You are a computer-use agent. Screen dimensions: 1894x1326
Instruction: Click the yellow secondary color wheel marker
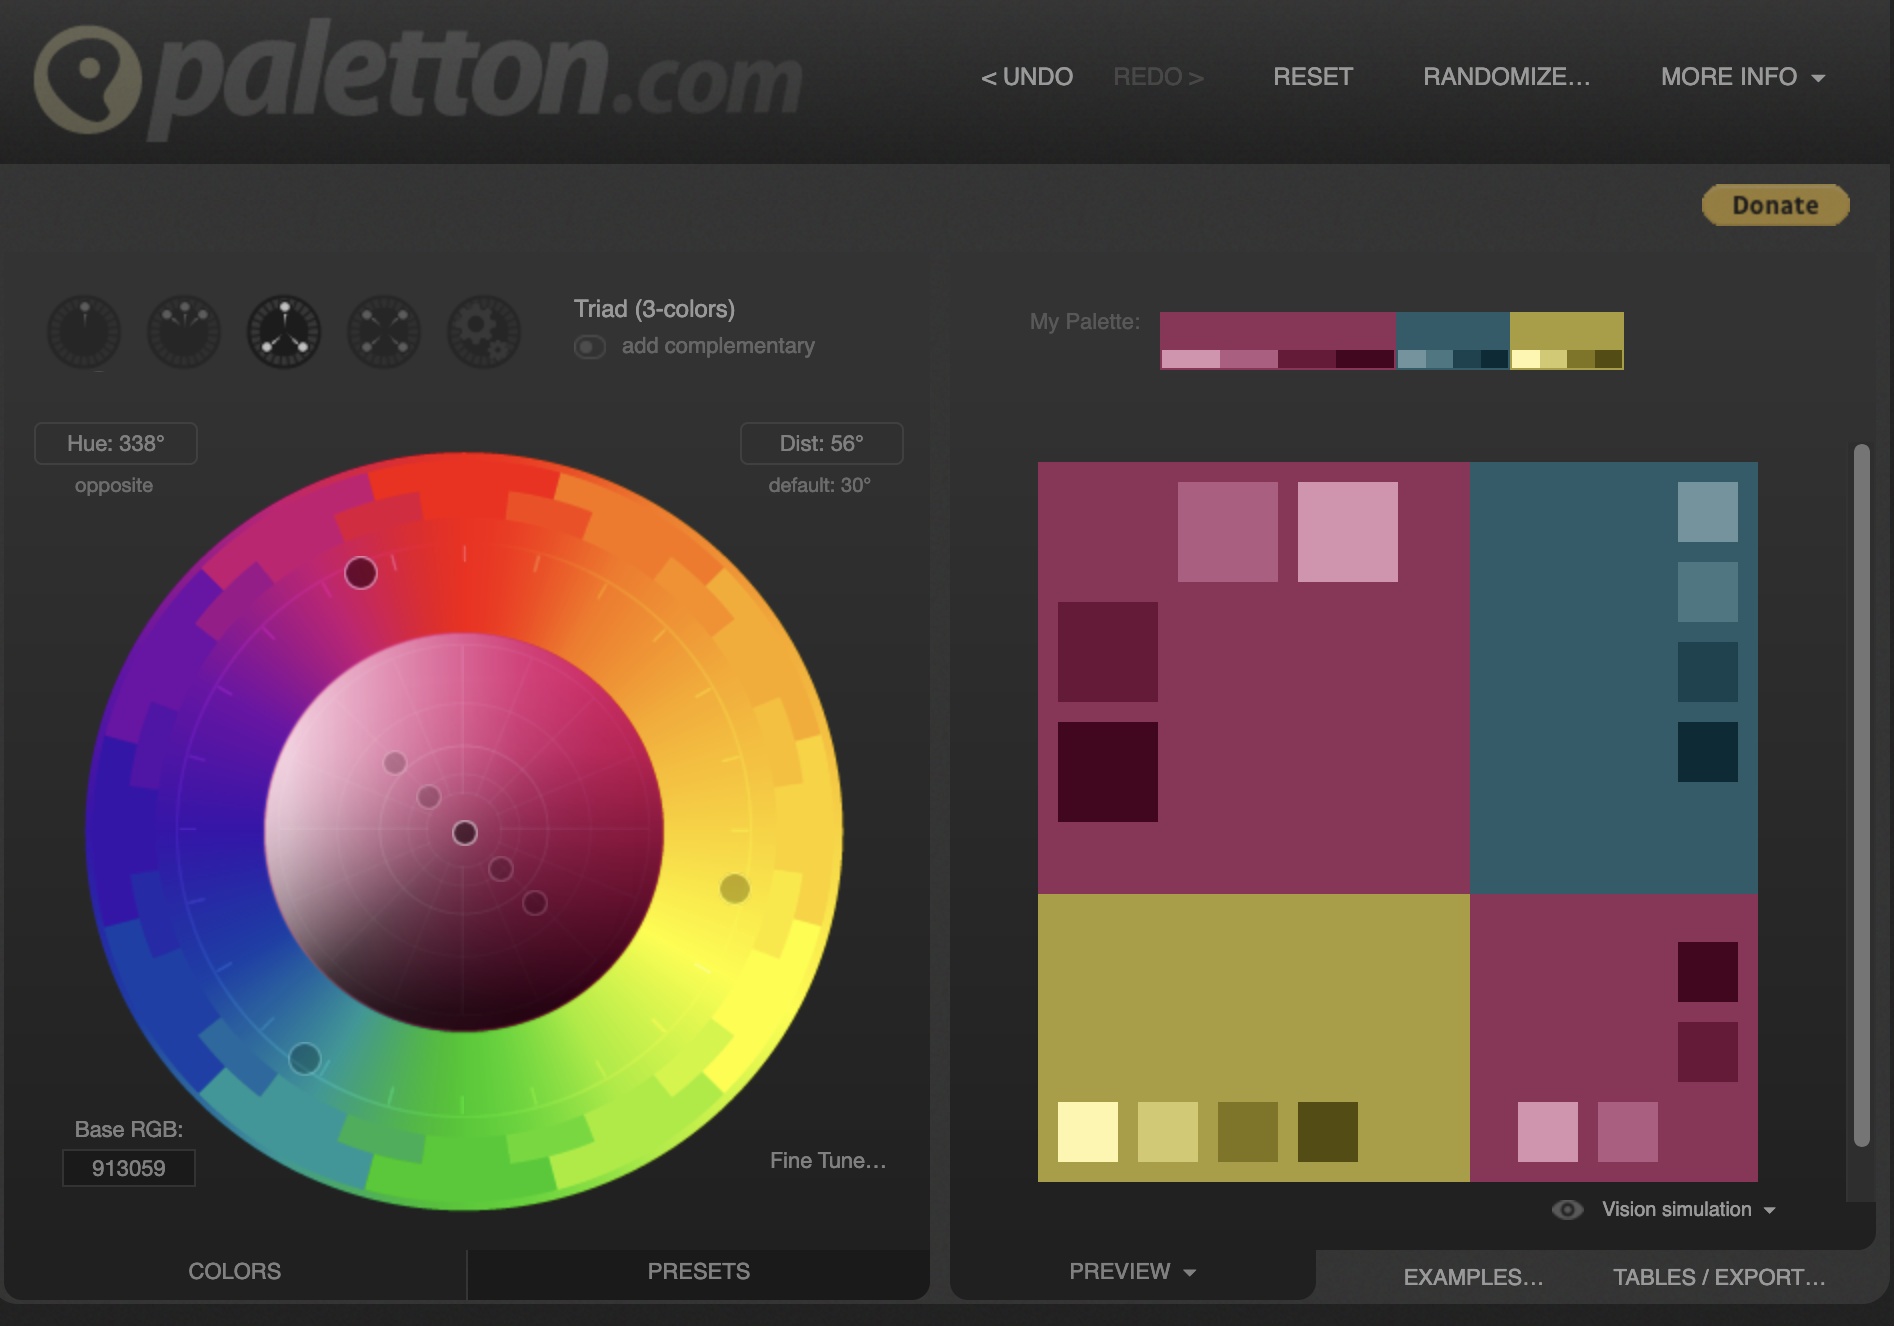[x=735, y=889]
